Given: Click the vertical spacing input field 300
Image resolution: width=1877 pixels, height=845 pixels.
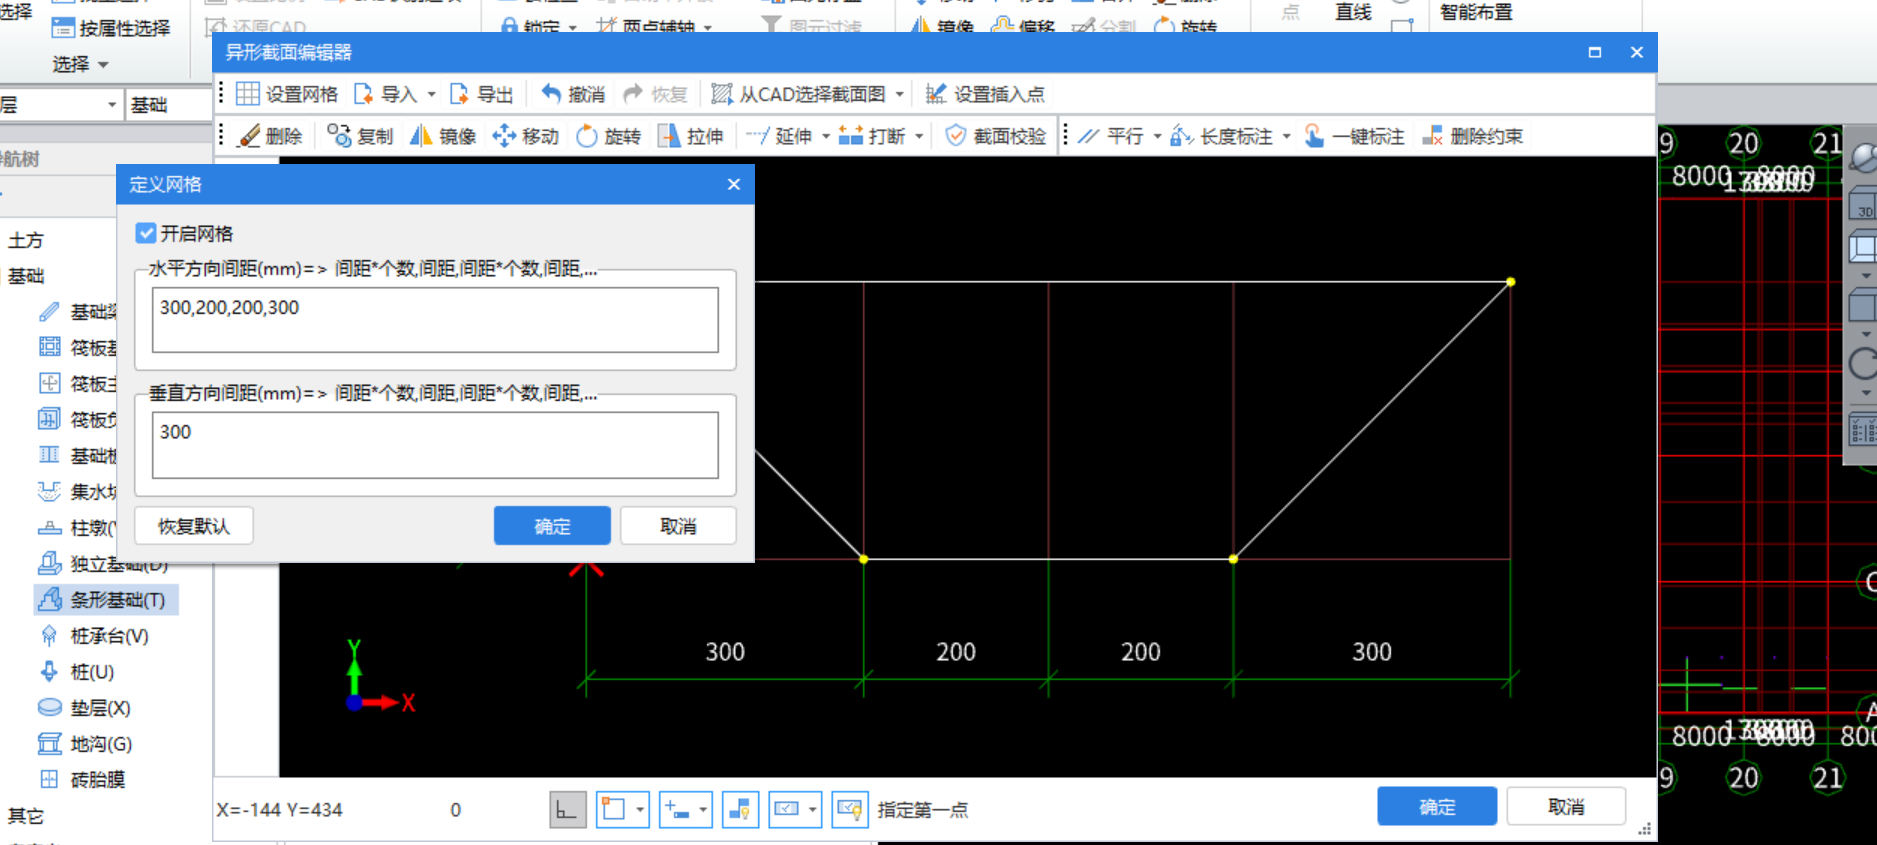Looking at the screenshot, I should tap(435, 445).
